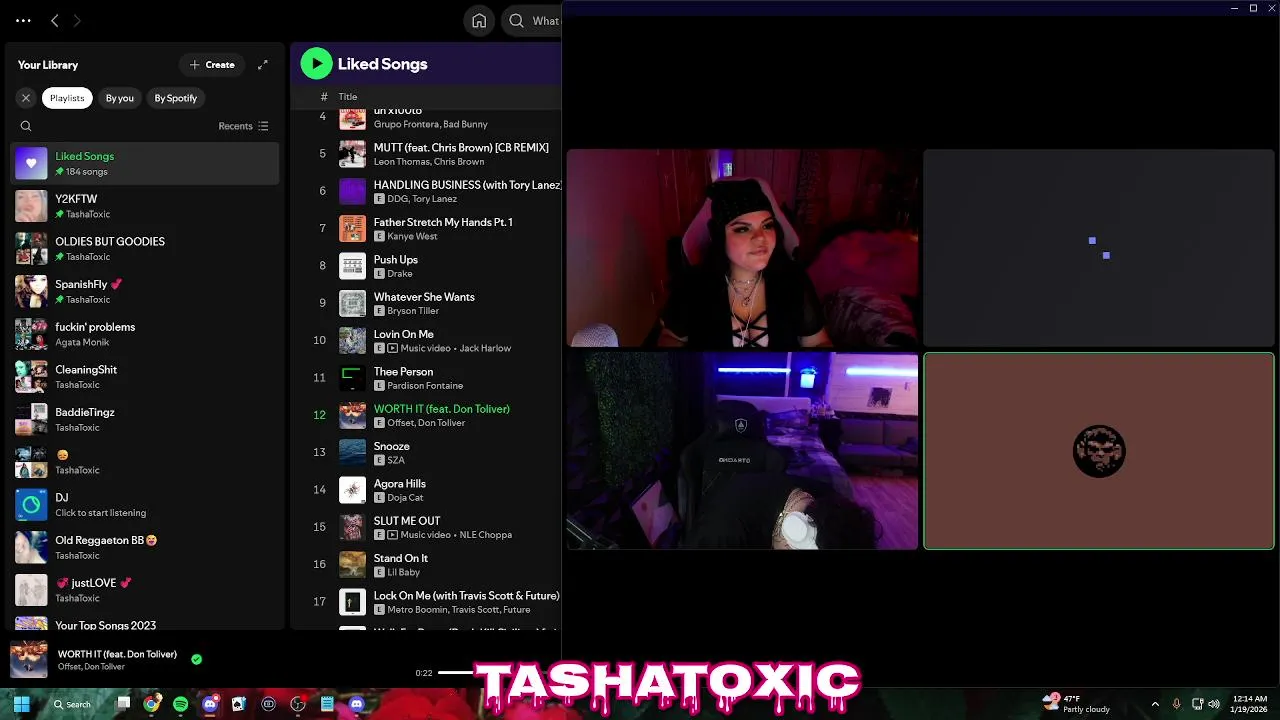The image size is (1280, 720).
Task: Search within Your Library via magnifier icon
Action: pos(26,126)
